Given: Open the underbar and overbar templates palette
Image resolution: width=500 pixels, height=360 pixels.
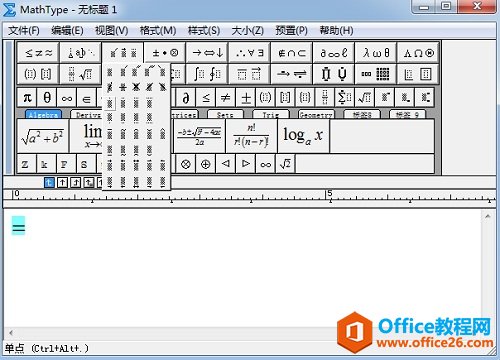Looking at the screenshot, I should click(249, 74).
